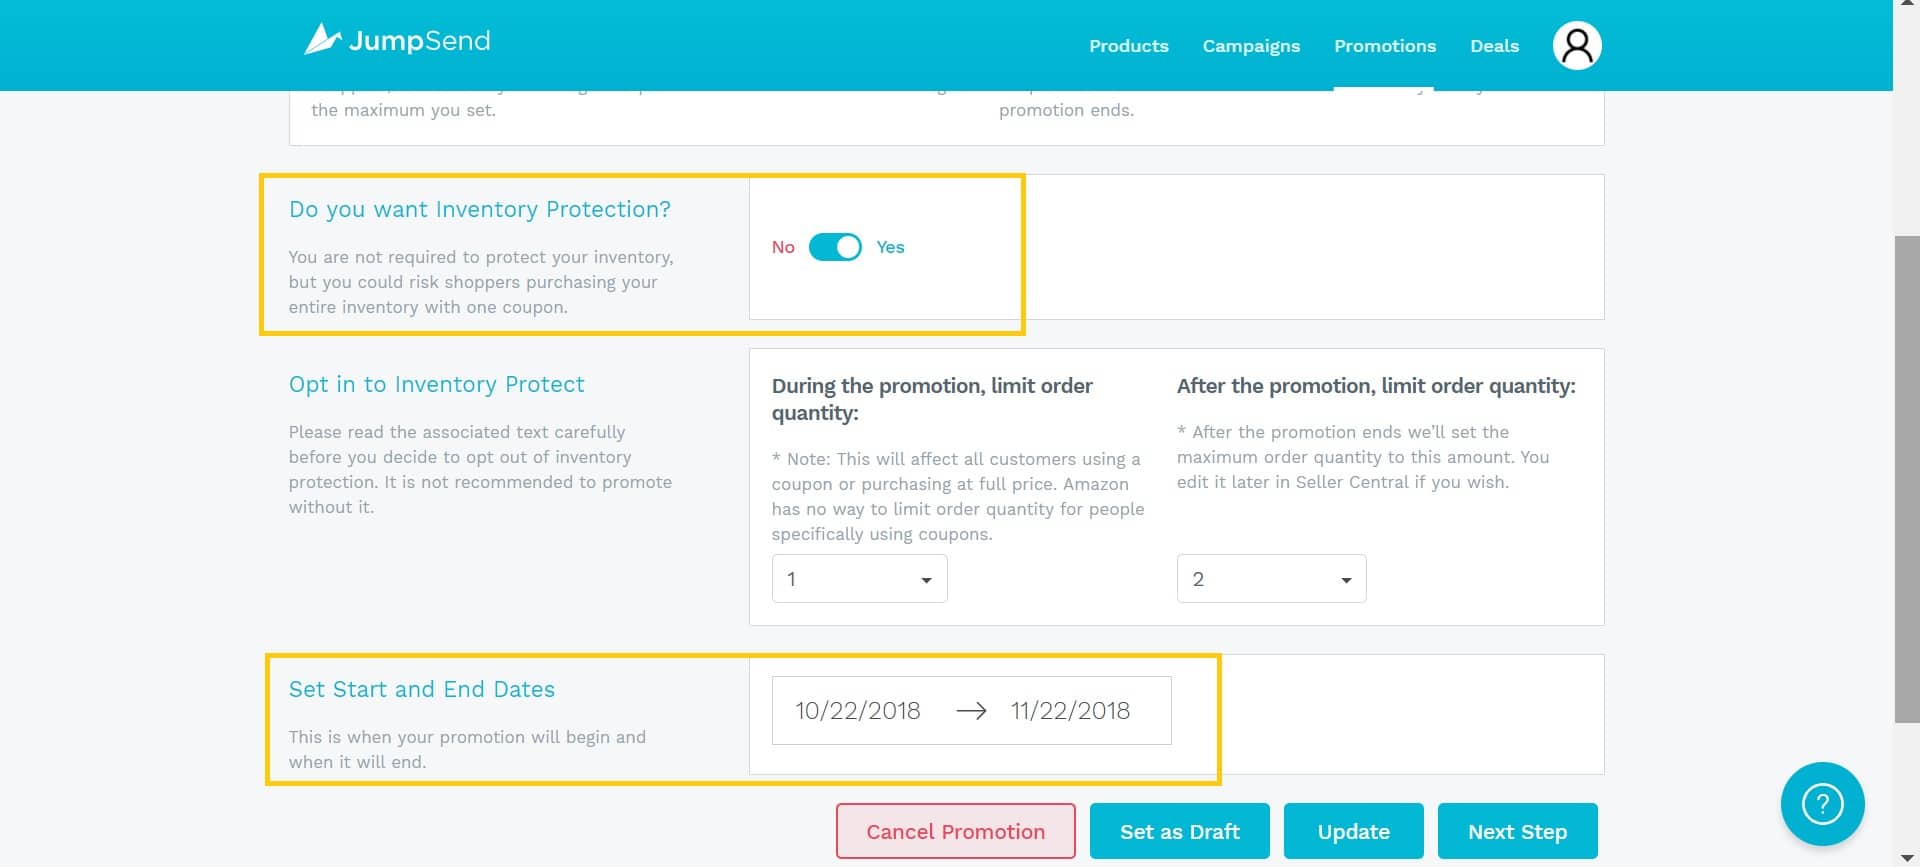Image resolution: width=1920 pixels, height=868 pixels.
Task: Open the Promotions tab
Action: (1385, 46)
